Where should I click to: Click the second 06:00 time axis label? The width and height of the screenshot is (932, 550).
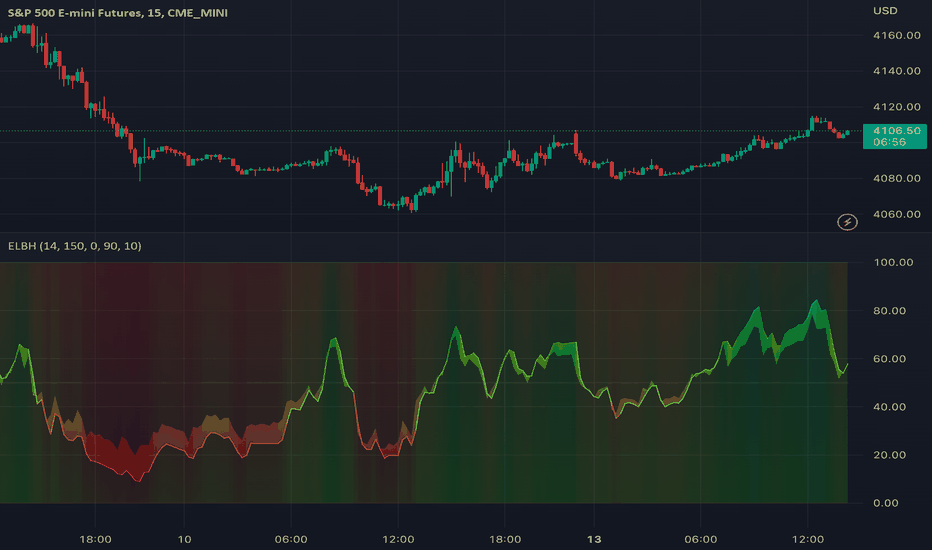[700, 539]
